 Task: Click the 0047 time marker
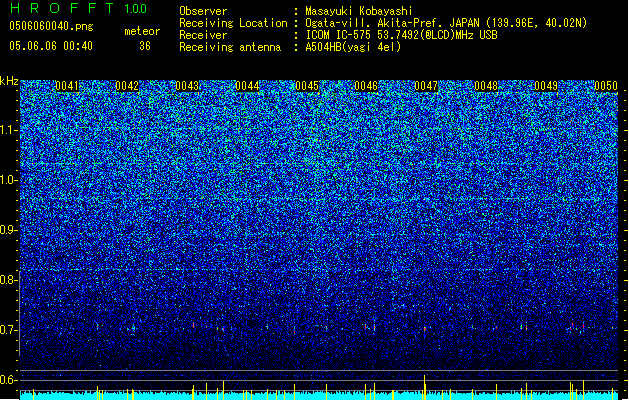tap(426, 86)
